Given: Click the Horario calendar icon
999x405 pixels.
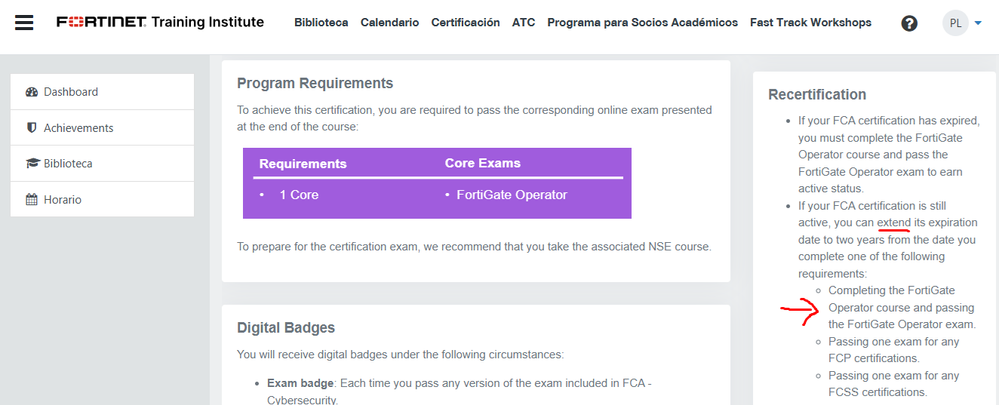Looking at the screenshot, I should coord(32,200).
